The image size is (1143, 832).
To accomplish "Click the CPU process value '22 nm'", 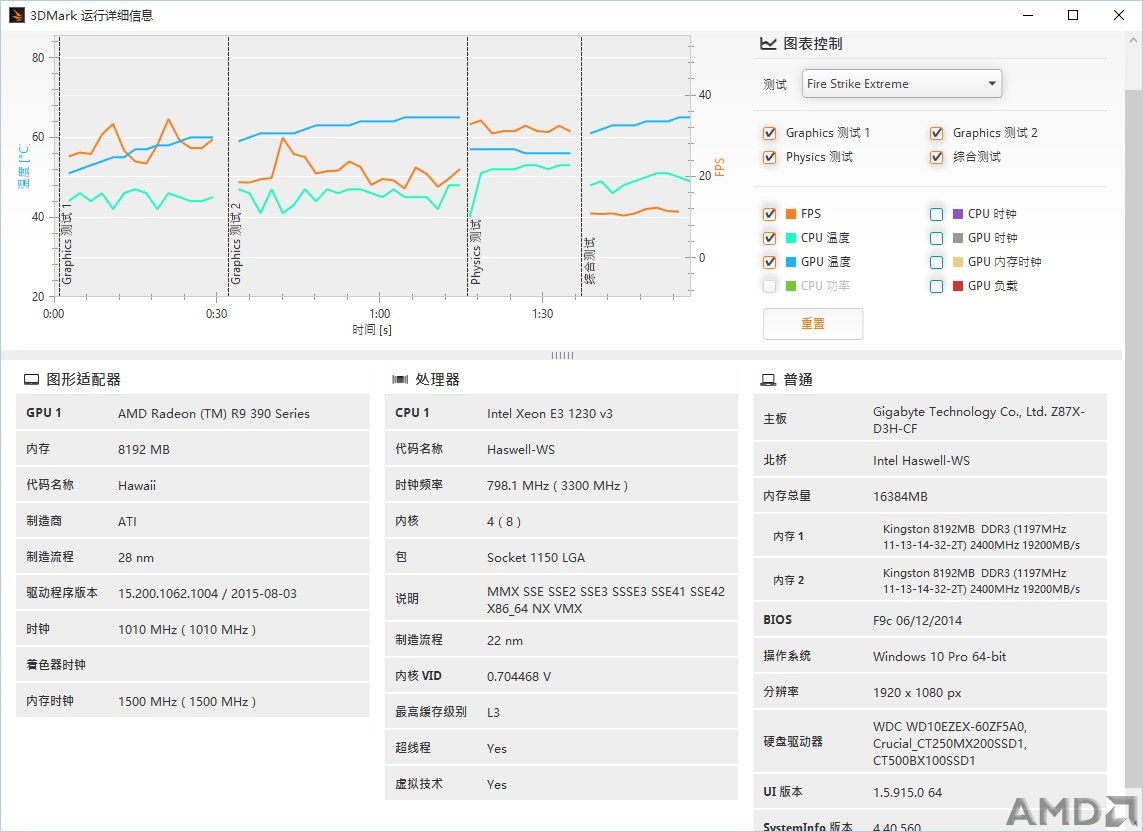I will coord(504,641).
